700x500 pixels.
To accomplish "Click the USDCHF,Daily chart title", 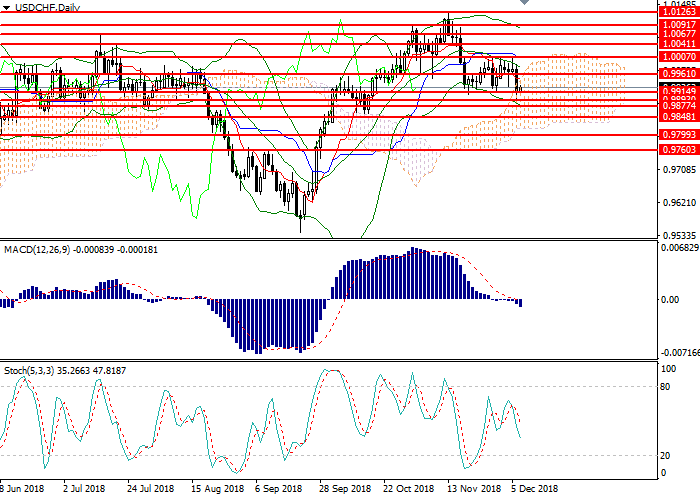I will 42,7.
